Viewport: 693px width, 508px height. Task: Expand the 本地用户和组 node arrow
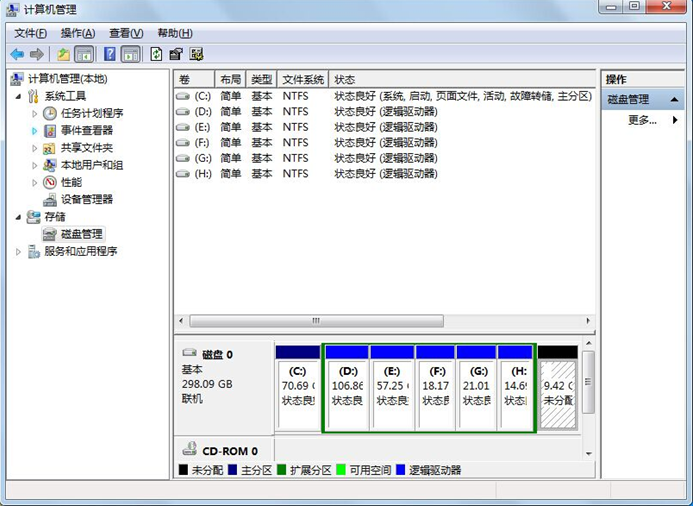point(34,165)
